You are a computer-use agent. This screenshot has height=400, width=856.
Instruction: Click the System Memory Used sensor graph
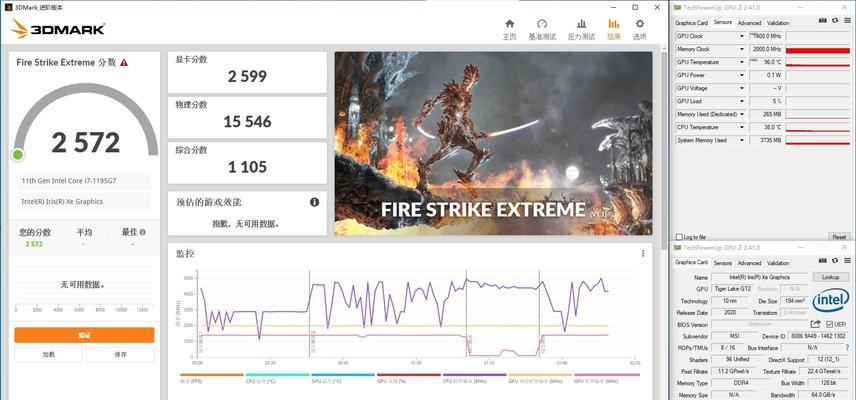[817, 140]
